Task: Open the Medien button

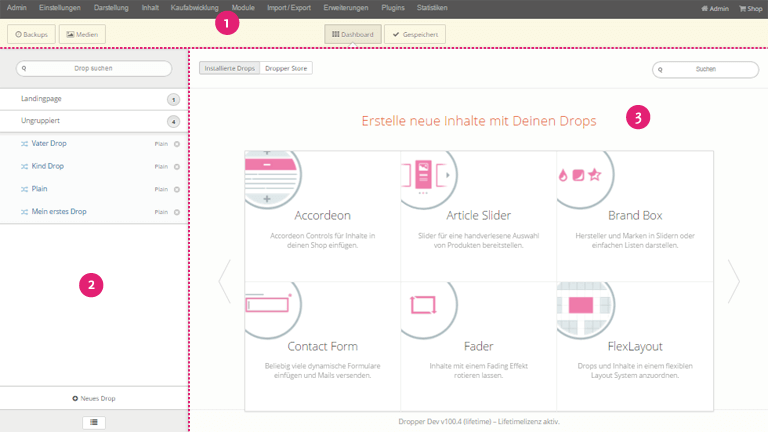Action: (x=83, y=34)
